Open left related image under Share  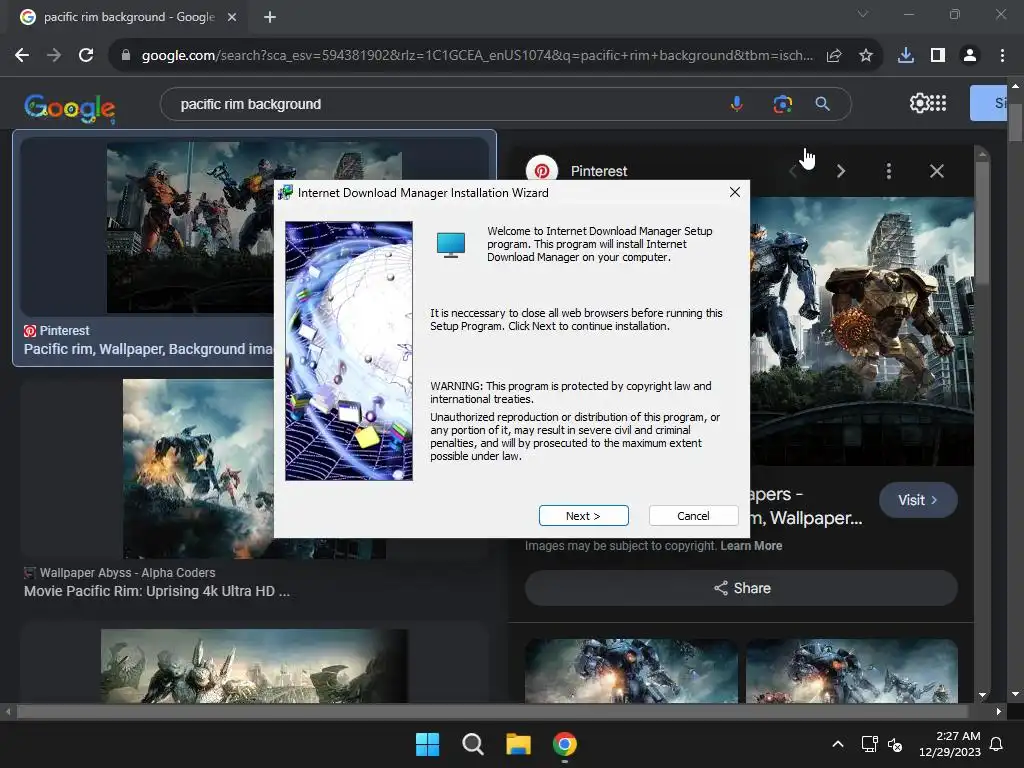pos(631,671)
